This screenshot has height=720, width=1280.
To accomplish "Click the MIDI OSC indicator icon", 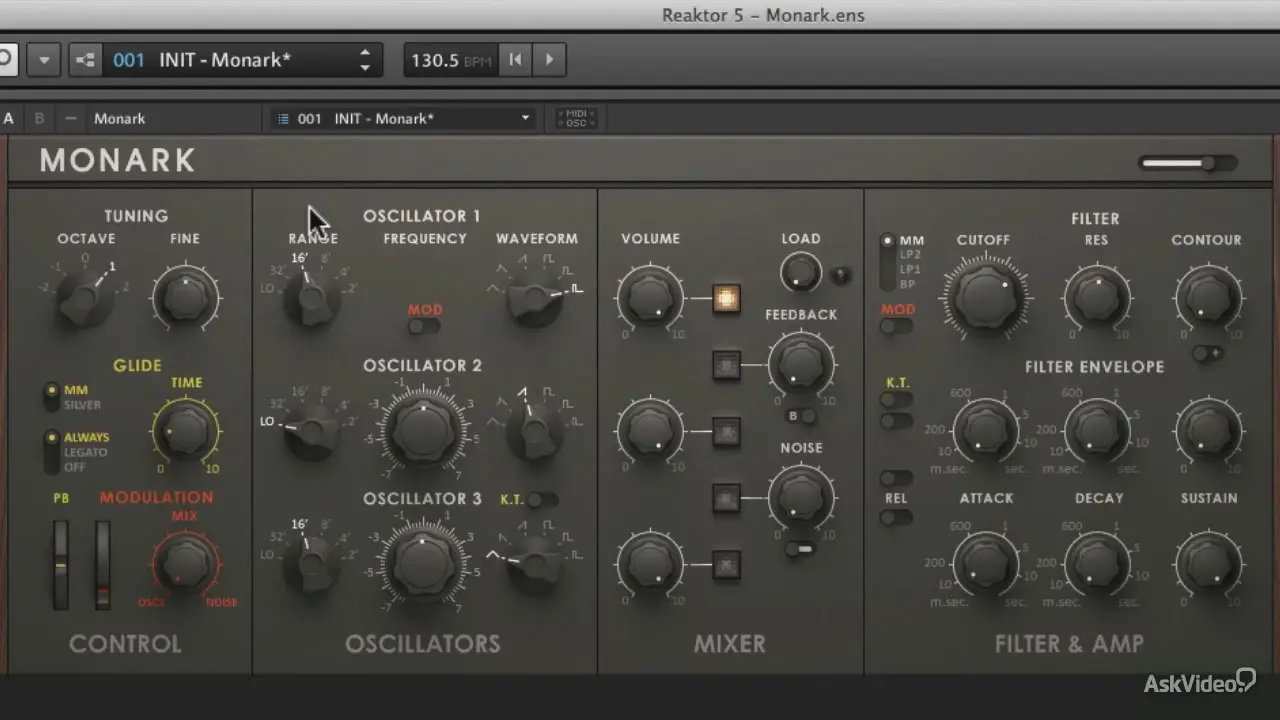I will (576, 118).
